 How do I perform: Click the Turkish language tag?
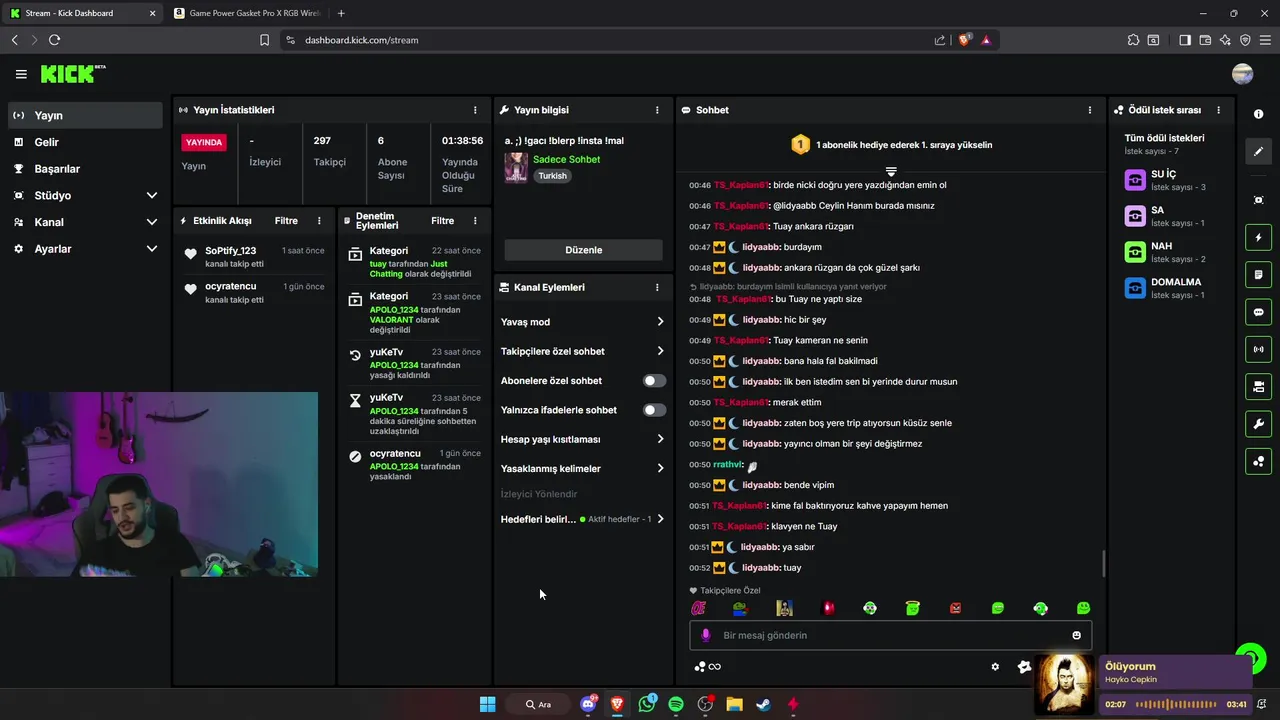point(552,176)
